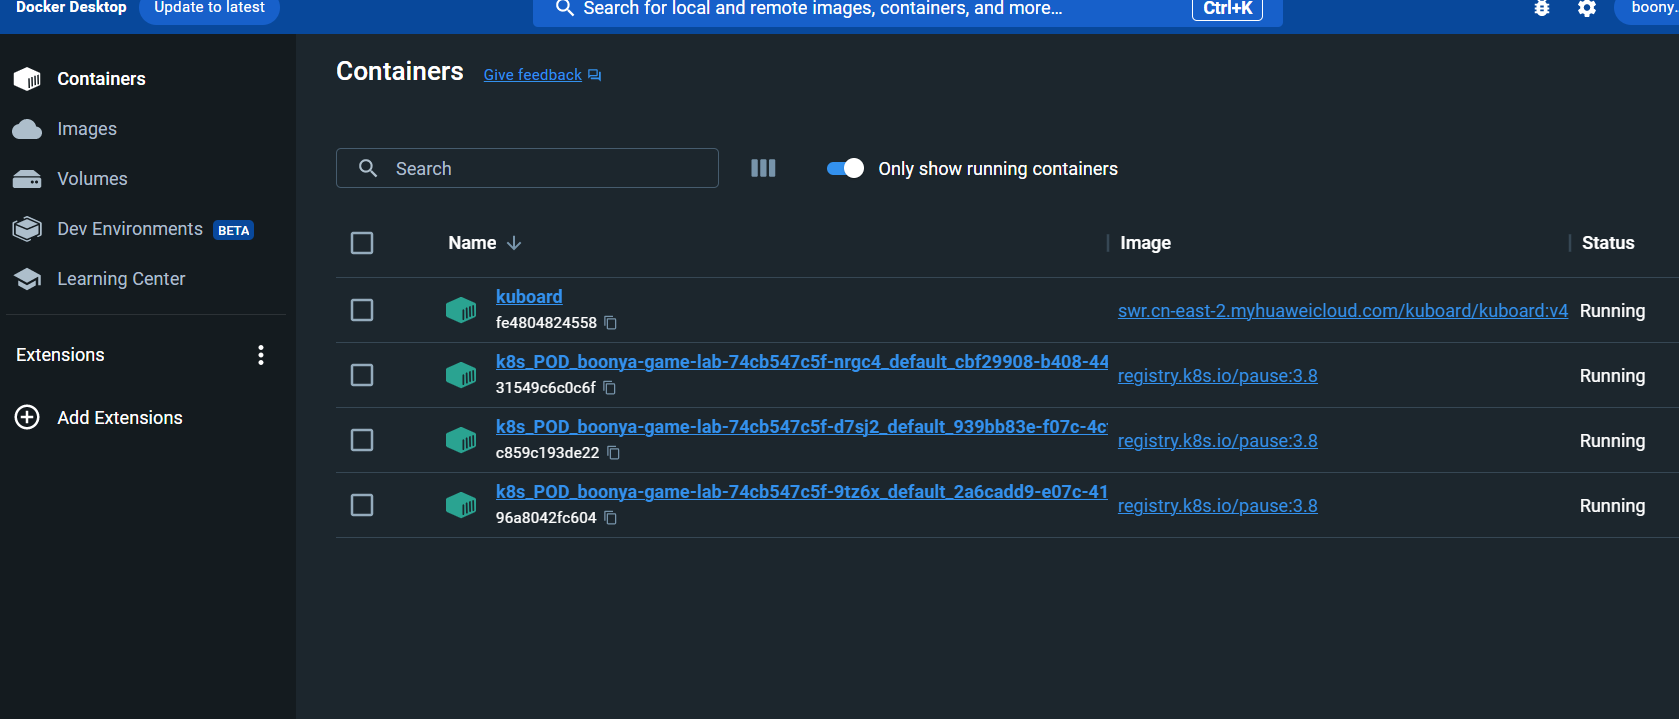Viewport: 1679px width, 719px height.
Task: Open the settings gear icon
Action: 1587,8
